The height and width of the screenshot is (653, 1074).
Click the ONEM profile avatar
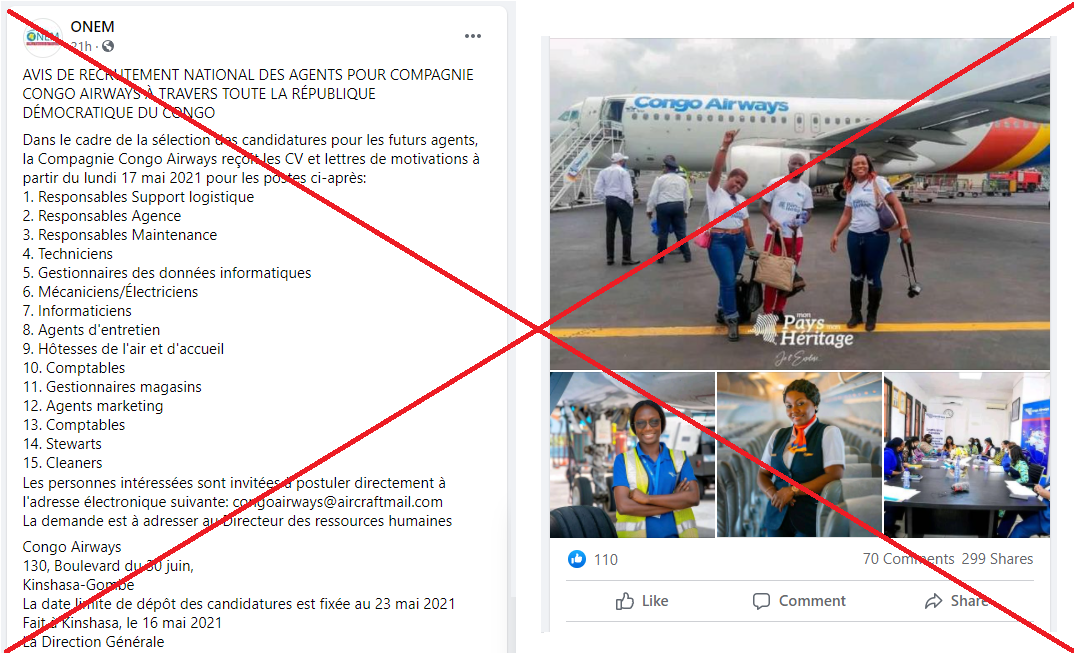(42, 37)
